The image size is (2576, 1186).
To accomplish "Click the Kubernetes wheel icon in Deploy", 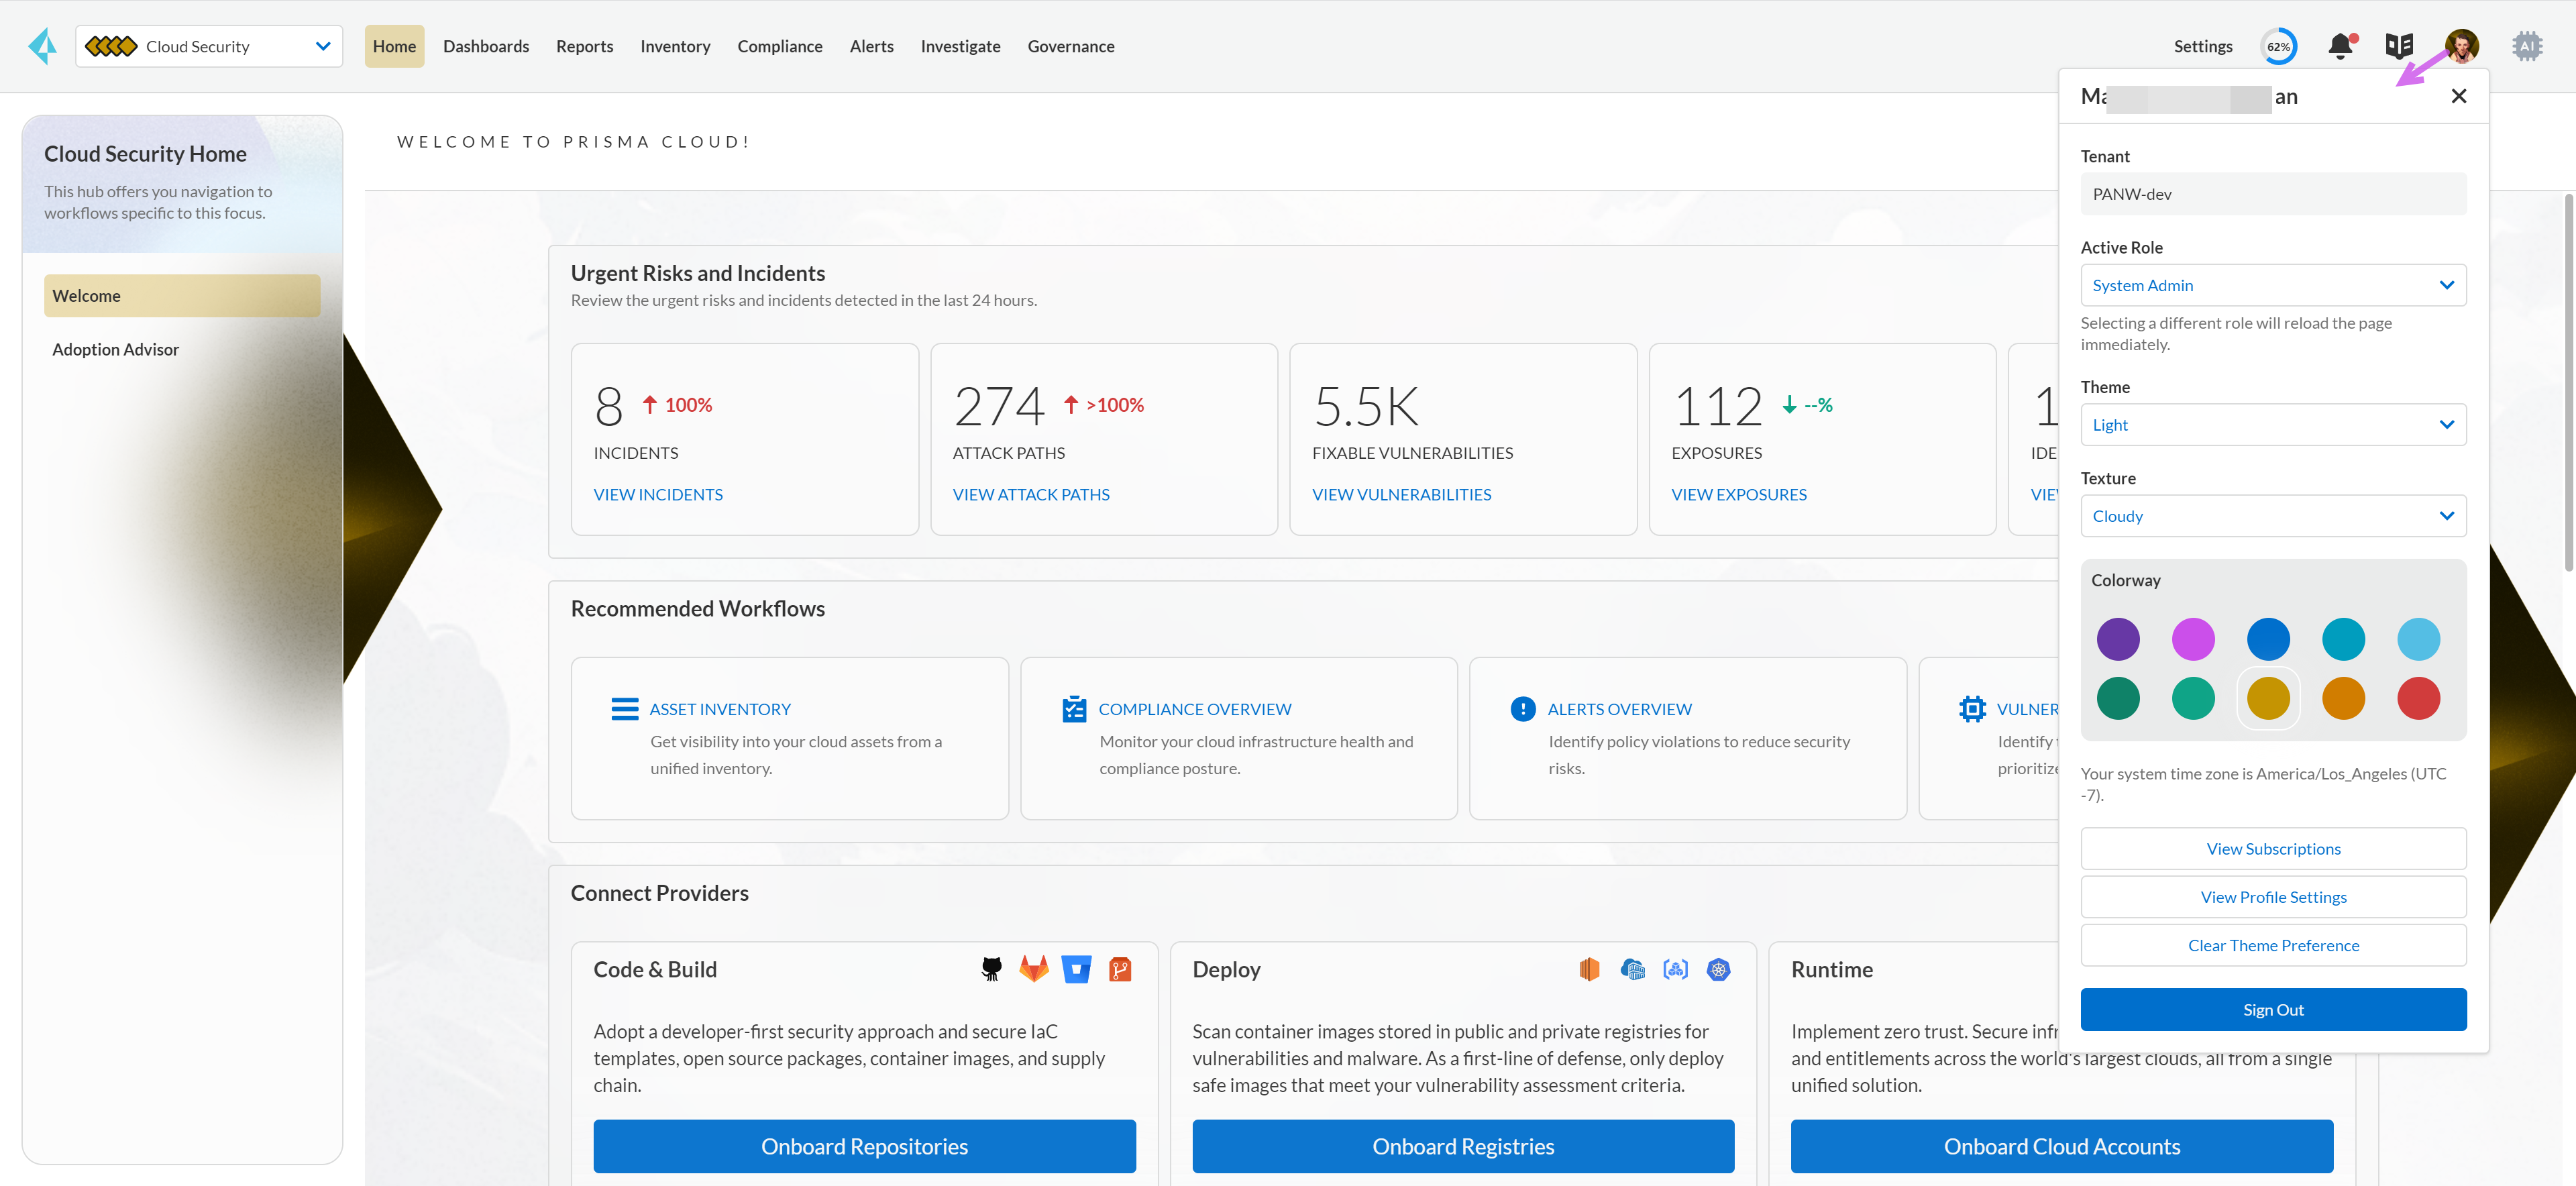I will (x=1718, y=969).
